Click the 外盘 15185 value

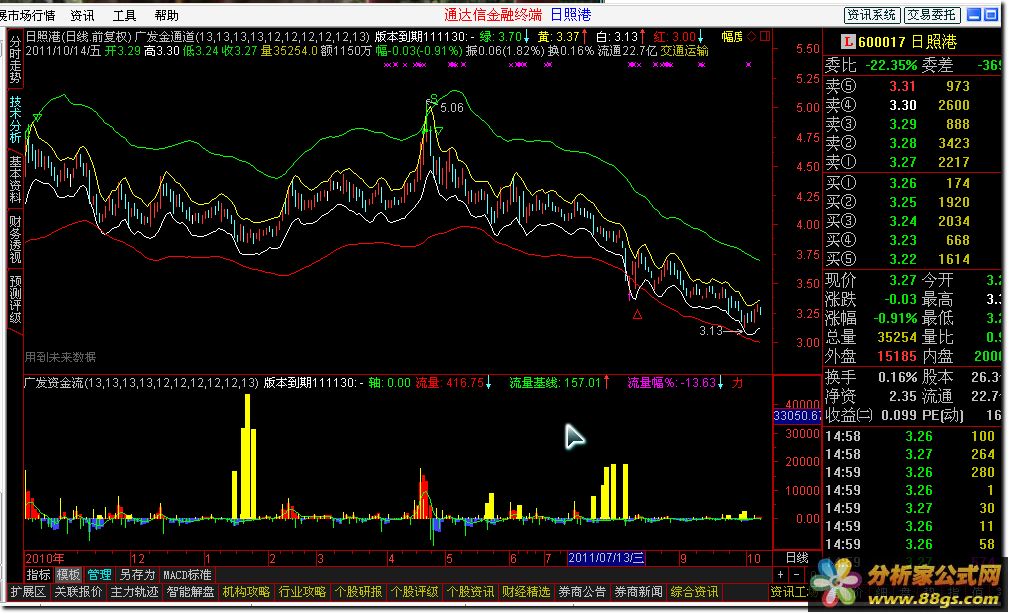point(897,356)
